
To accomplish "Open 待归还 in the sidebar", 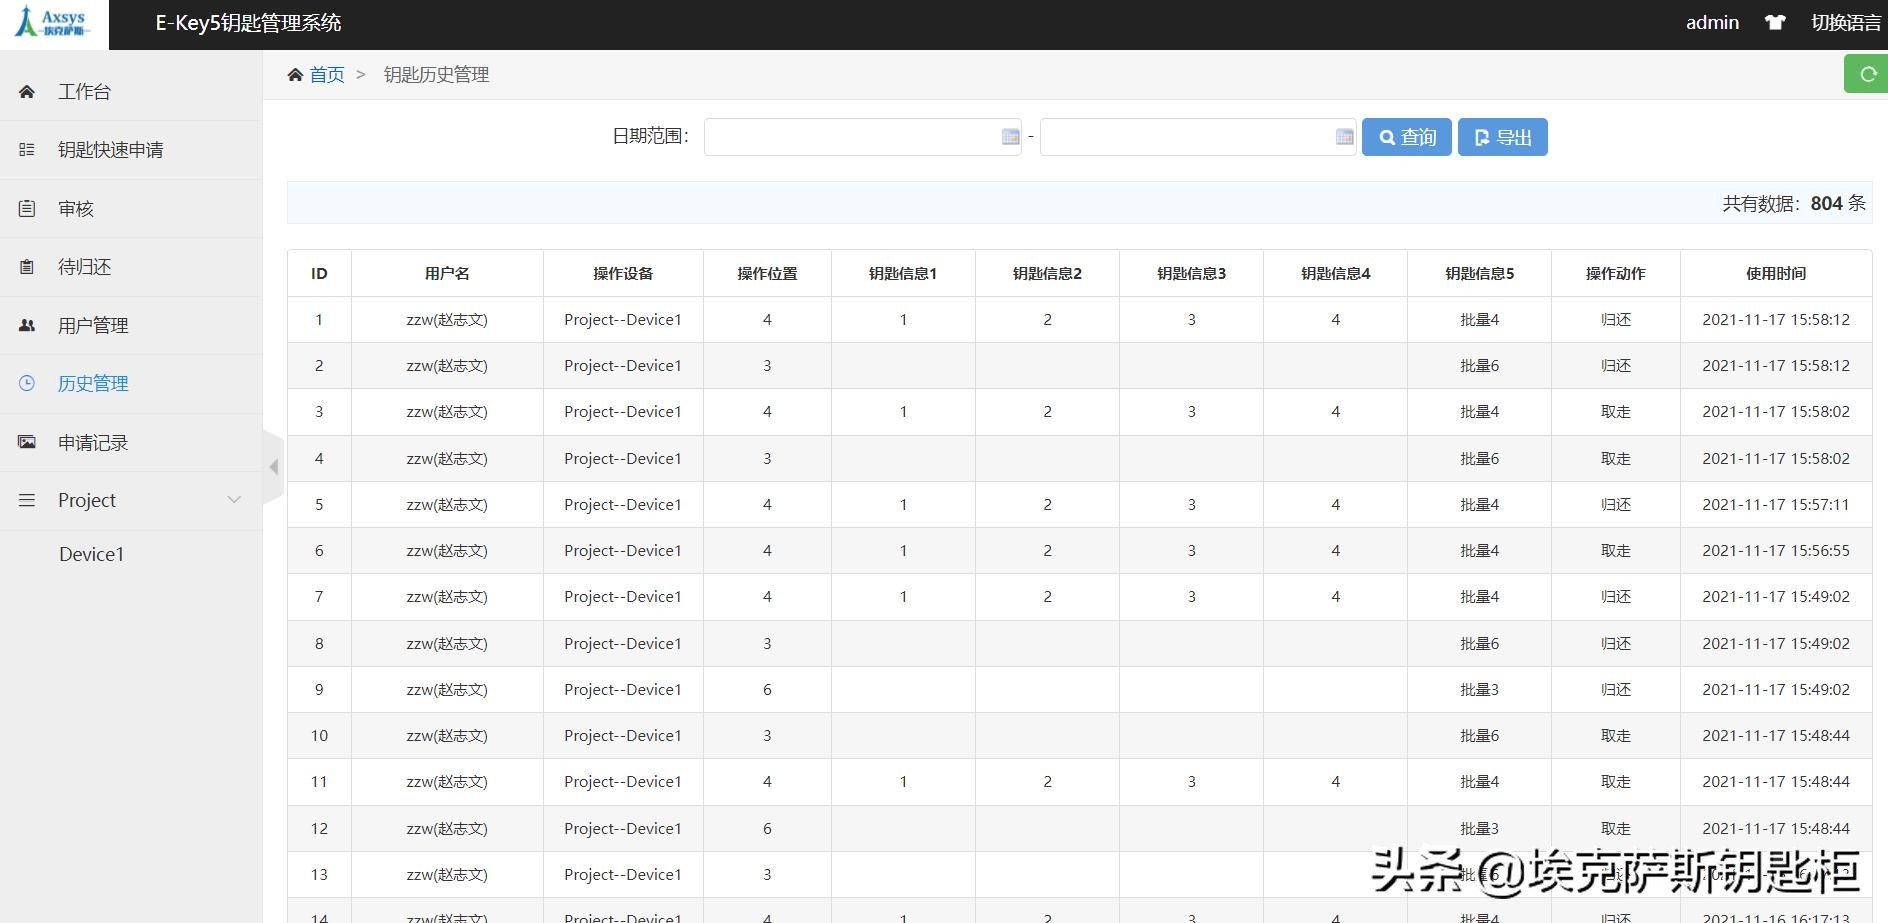I will coord(85,267).
